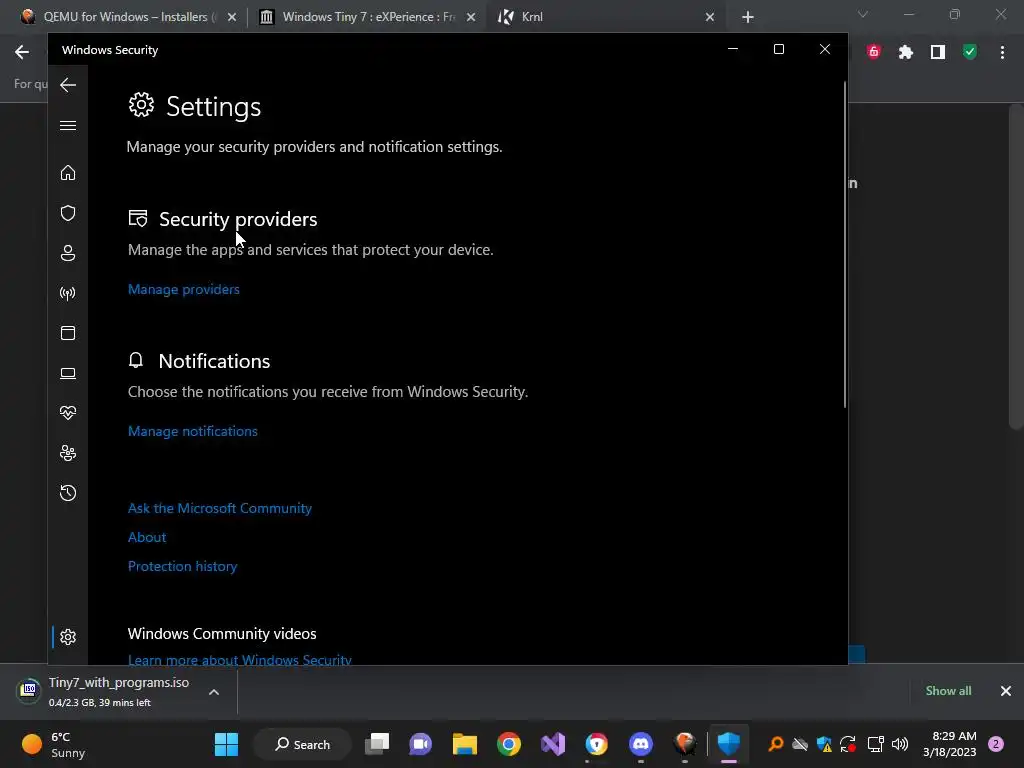This screenshot has height=768, width=1024.
Task: Click Windows Security window scrollbar
Action: [x=845, y=245]
